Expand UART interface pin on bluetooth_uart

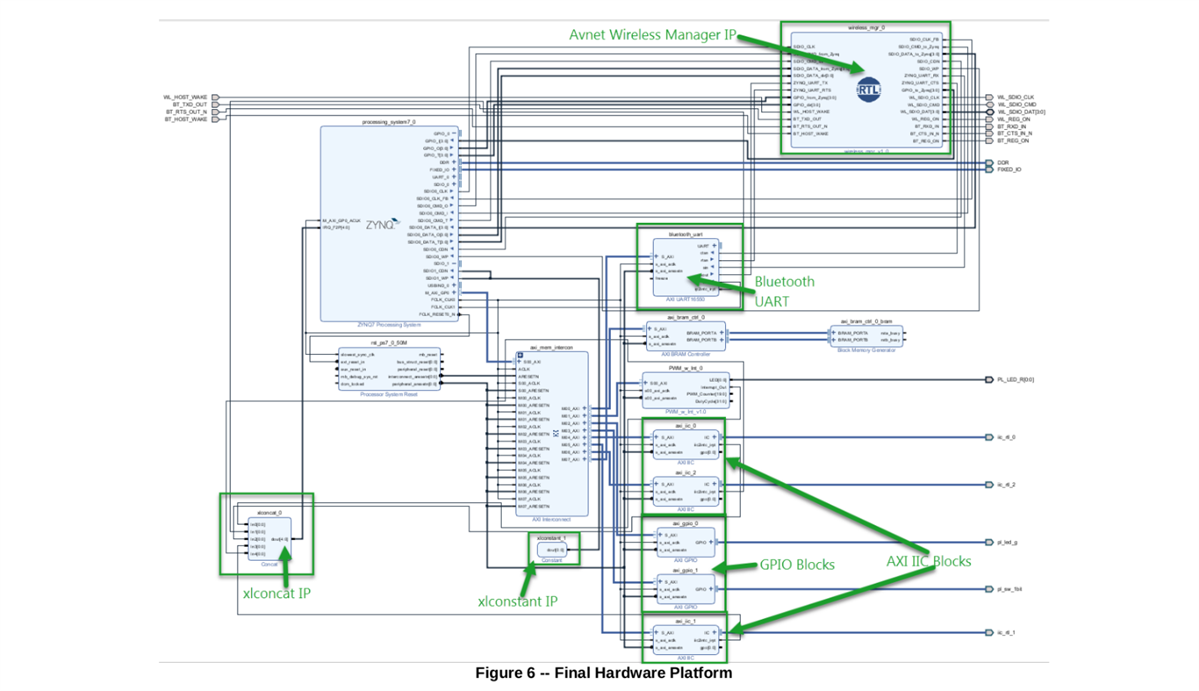[713, 246]
